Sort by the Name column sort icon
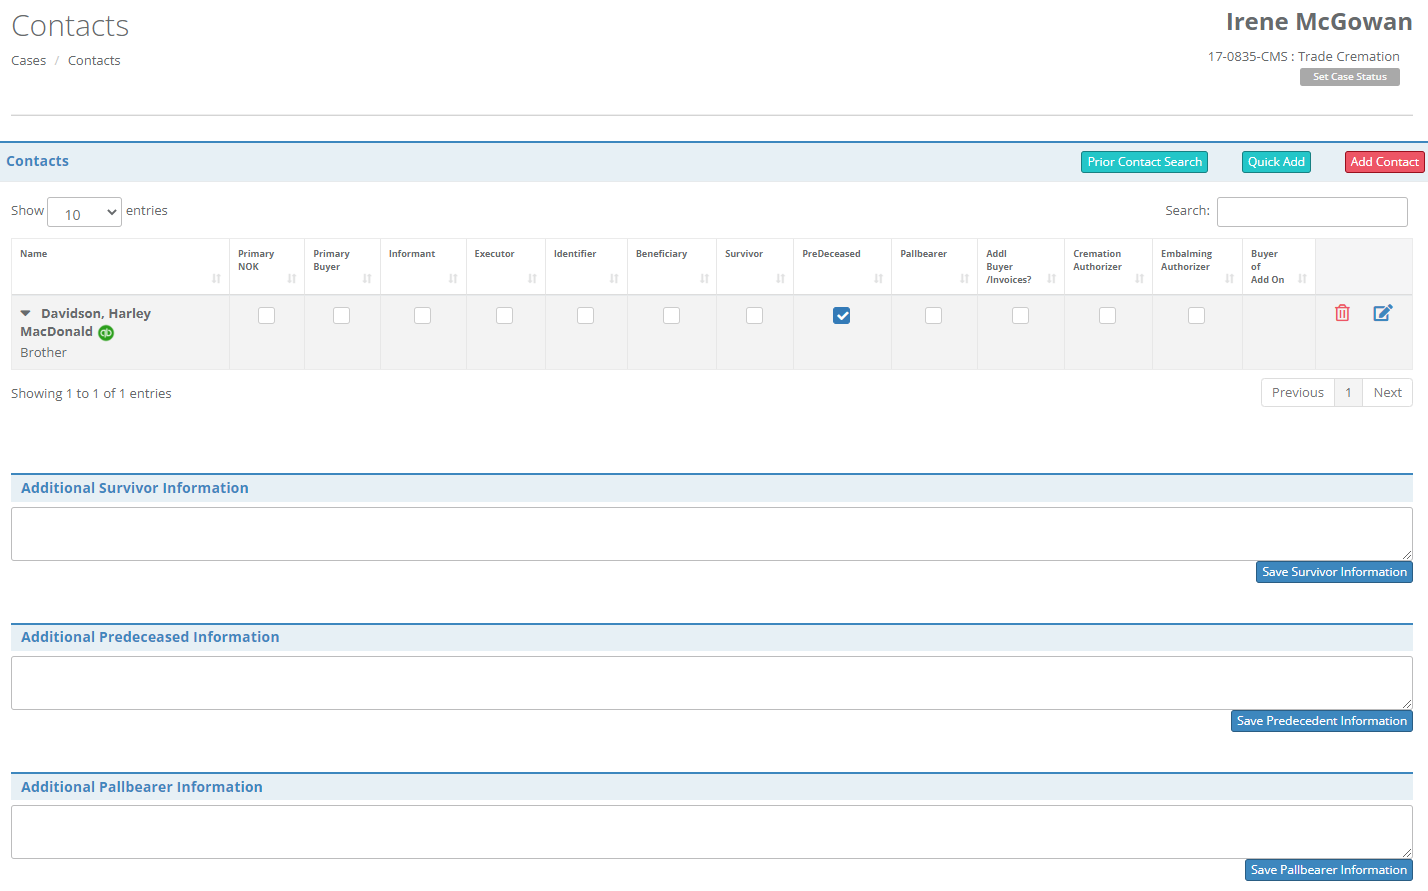The image size is (1428, 891). coord(216,278)
